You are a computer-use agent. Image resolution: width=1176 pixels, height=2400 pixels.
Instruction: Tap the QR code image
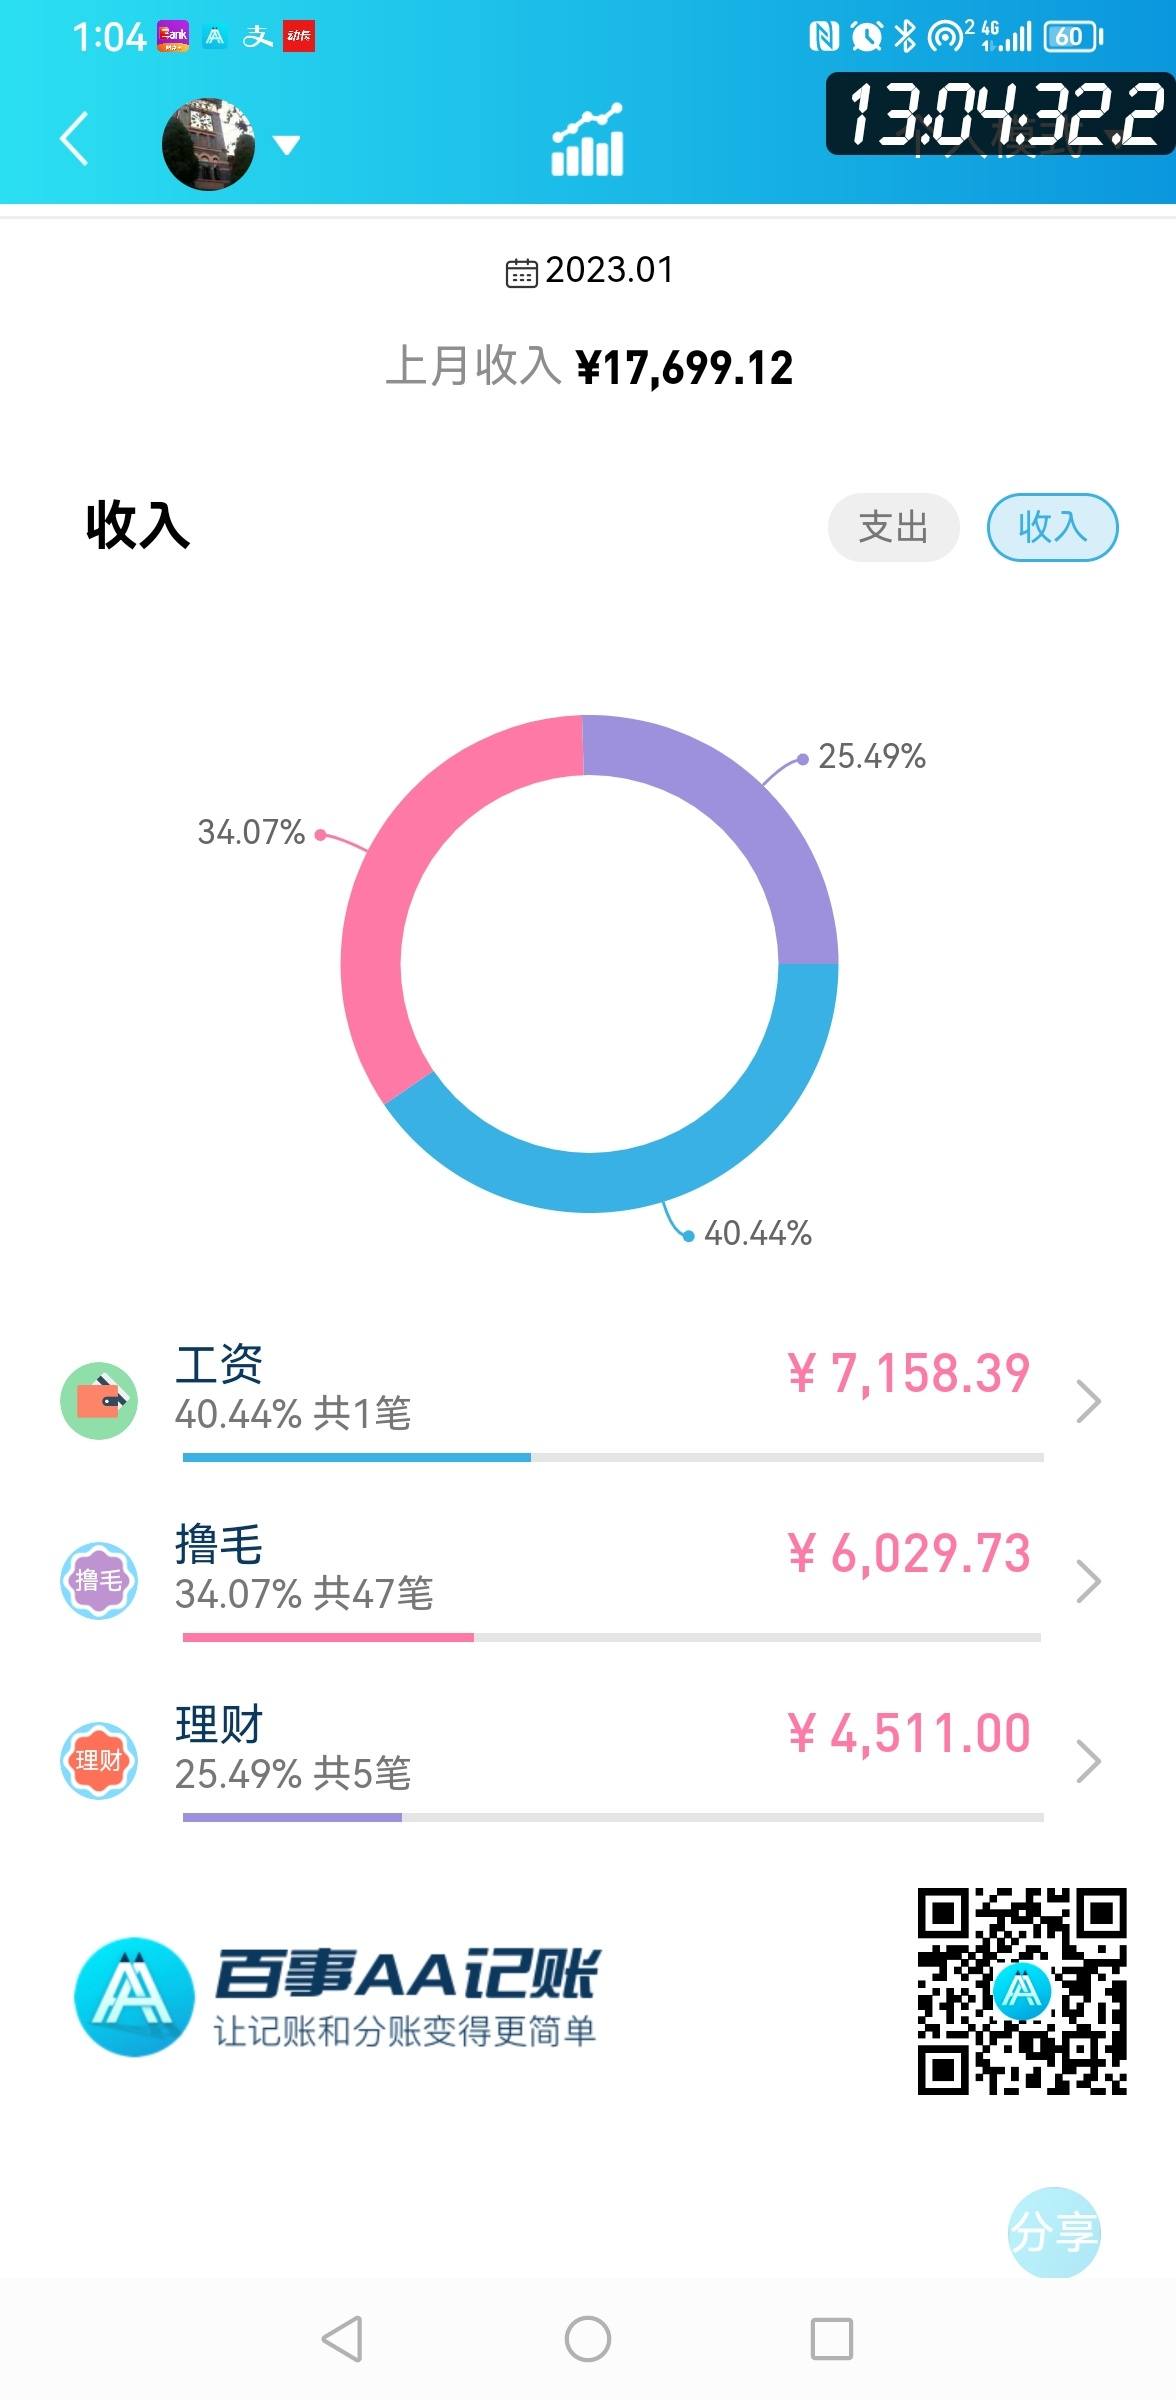[1022, 1991]
